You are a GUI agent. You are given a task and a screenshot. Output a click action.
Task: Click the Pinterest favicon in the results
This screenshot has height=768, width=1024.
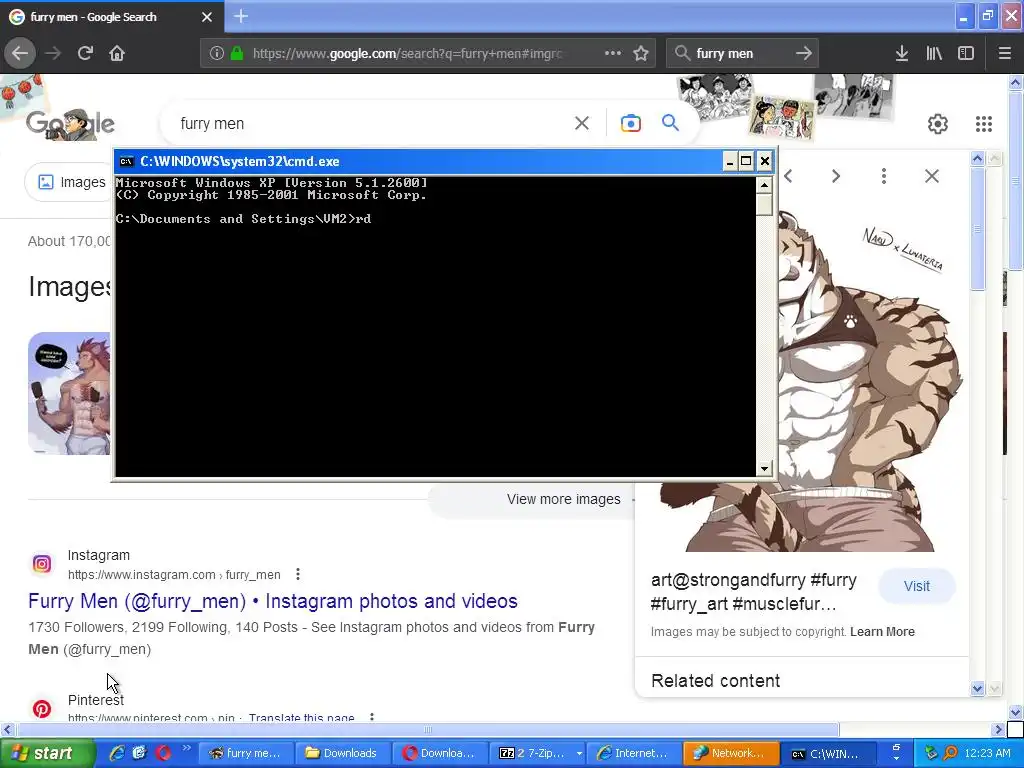(x=42, y=709)
